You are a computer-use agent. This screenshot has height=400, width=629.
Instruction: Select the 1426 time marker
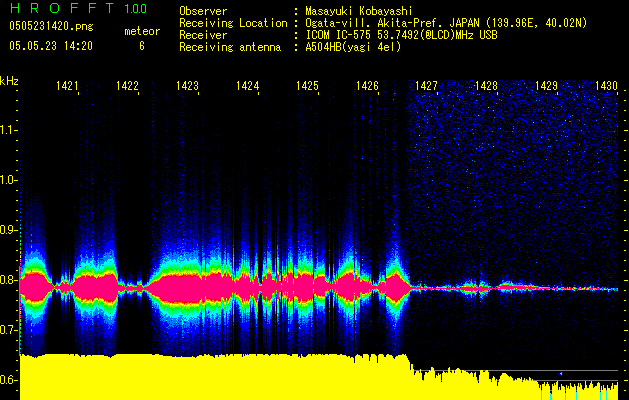coord(367,86)
